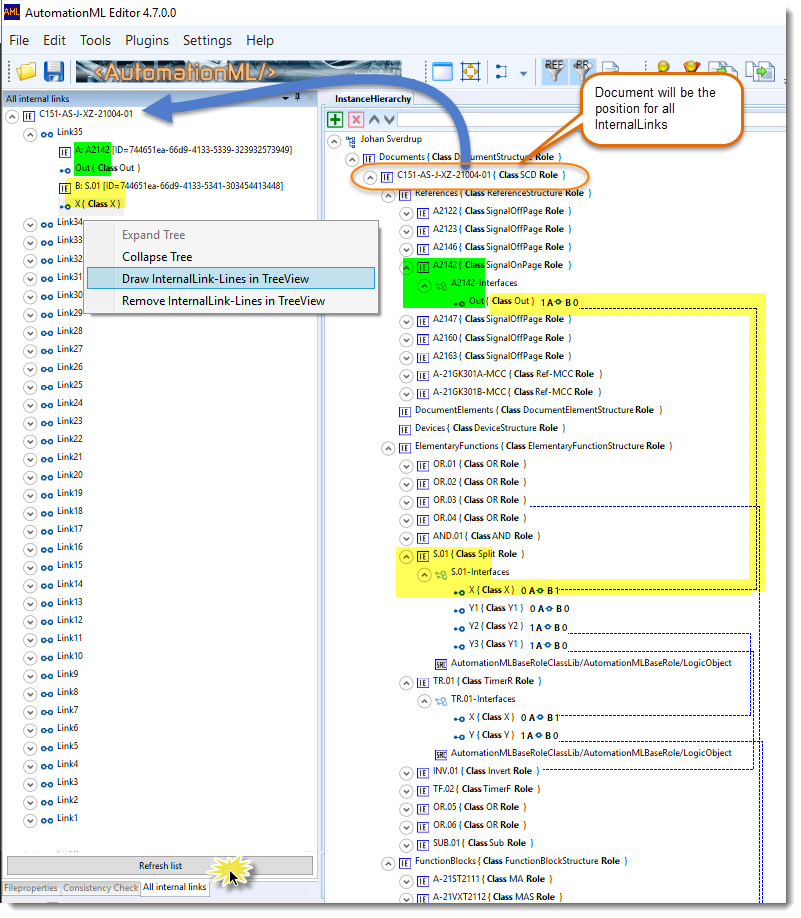Screen dimensions: 801x918
Task: Choose Collapse Tree in the context menu
Action: click(x=231, y=257)
